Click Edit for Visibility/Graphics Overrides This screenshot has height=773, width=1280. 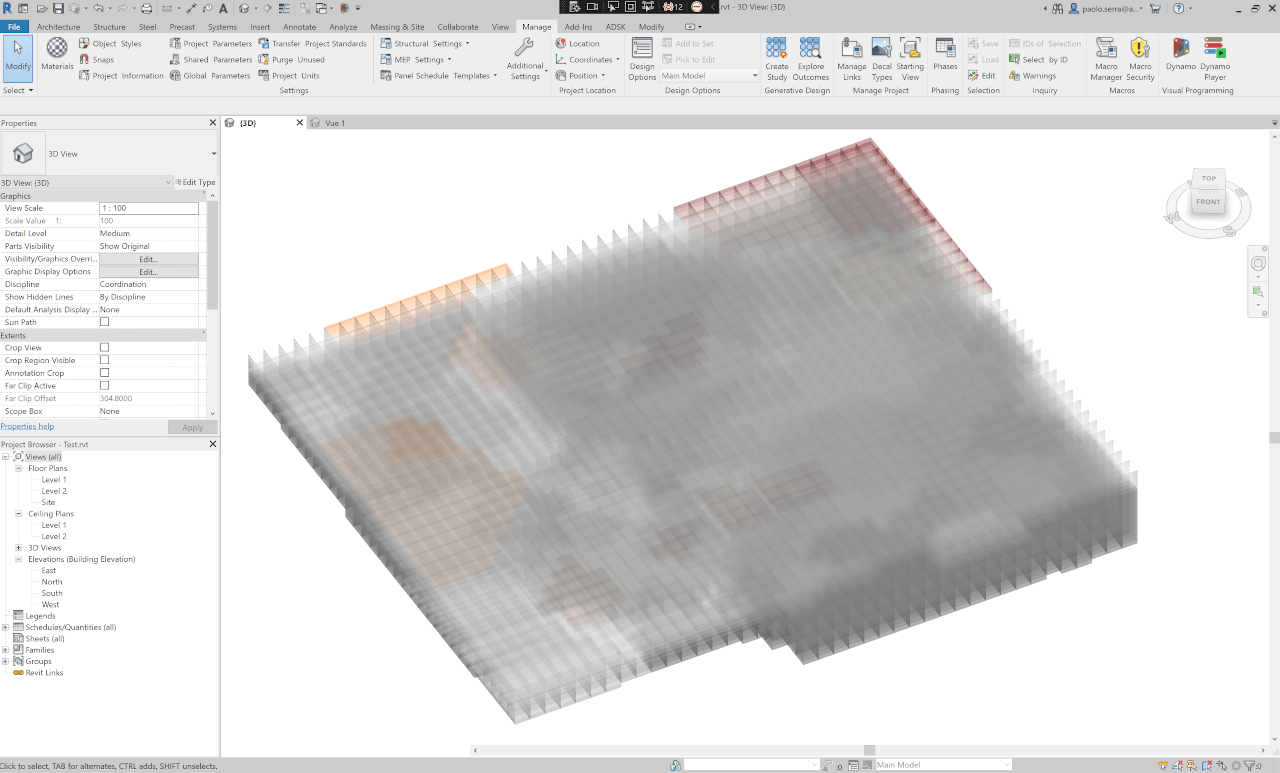[x=148, y=259]
